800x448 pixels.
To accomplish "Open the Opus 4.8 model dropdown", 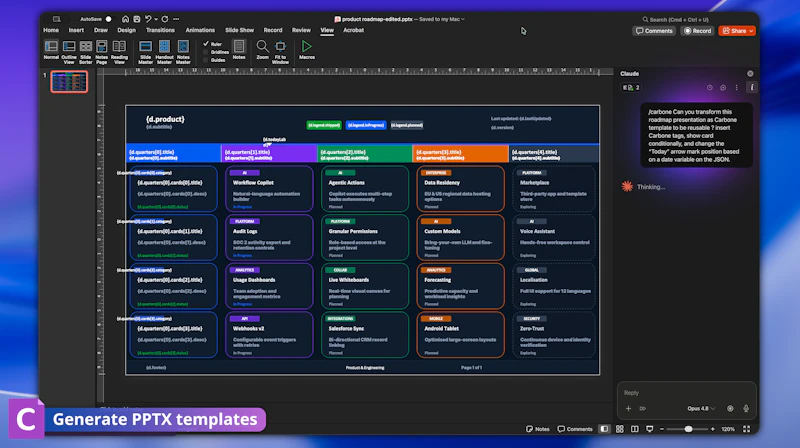I will click(x=701, y=408).
